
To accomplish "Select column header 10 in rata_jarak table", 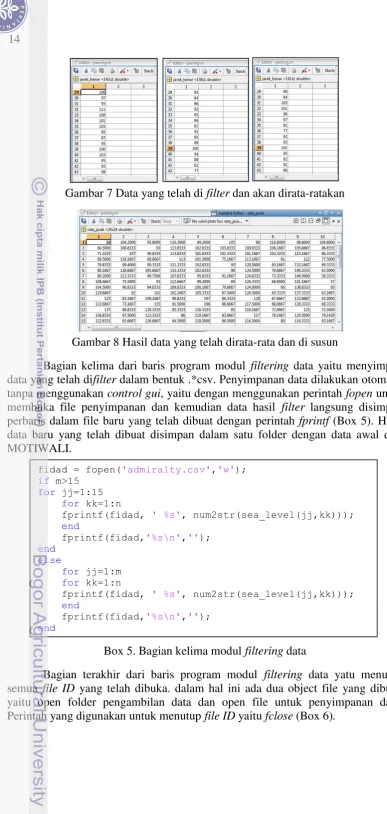I will pyautogui.click(x=322, y=236).
